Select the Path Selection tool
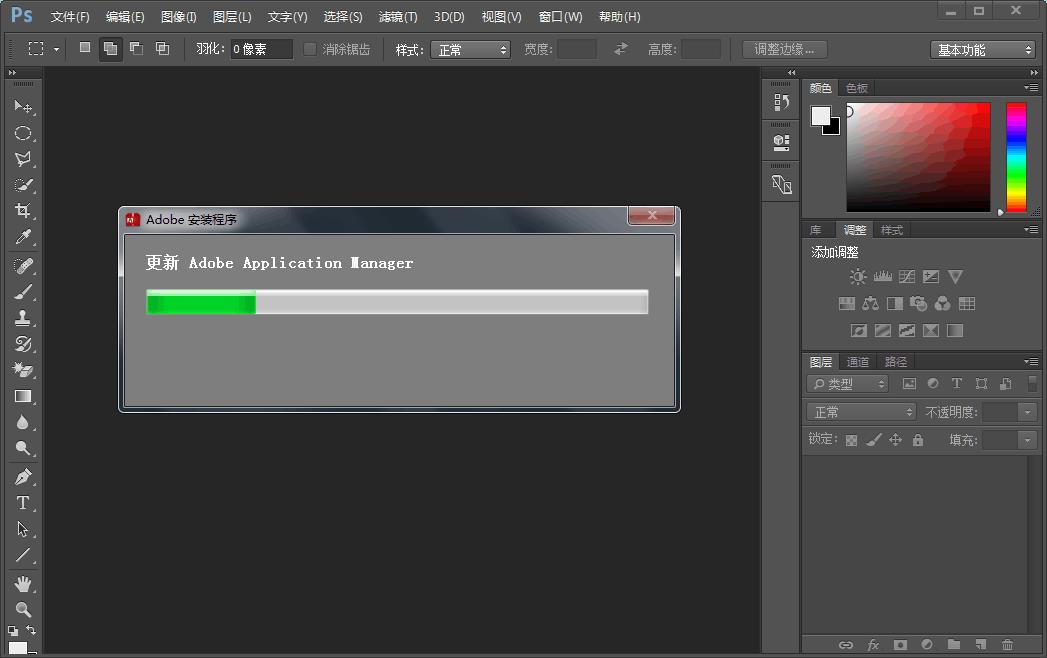Viewport: 1047px width, 658px height. coord(23,529)
